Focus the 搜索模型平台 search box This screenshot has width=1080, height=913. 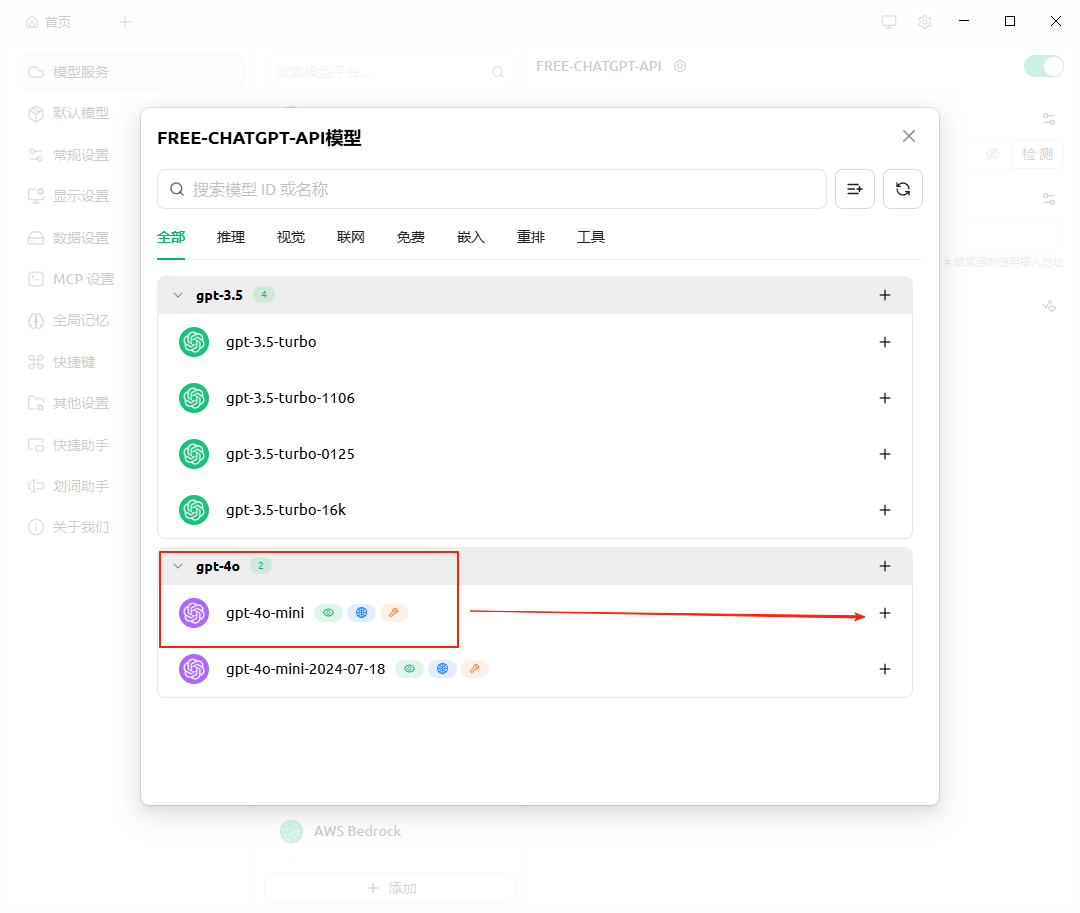391,72
